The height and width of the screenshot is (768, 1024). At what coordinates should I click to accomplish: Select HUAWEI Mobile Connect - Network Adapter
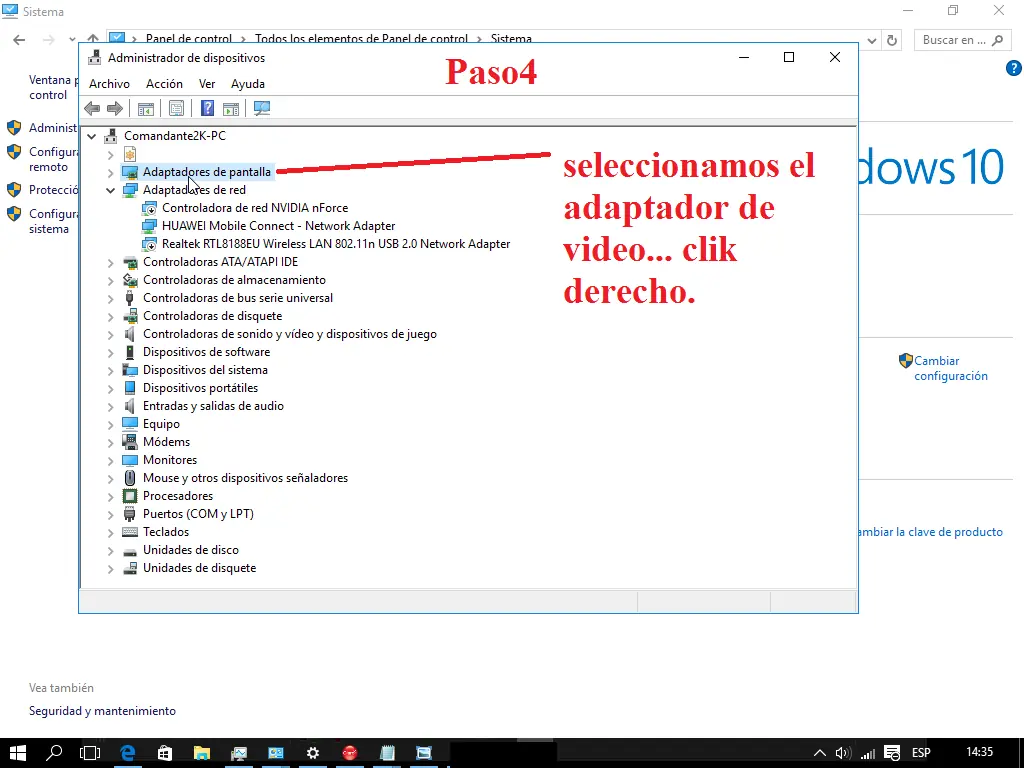coord(278,226)
